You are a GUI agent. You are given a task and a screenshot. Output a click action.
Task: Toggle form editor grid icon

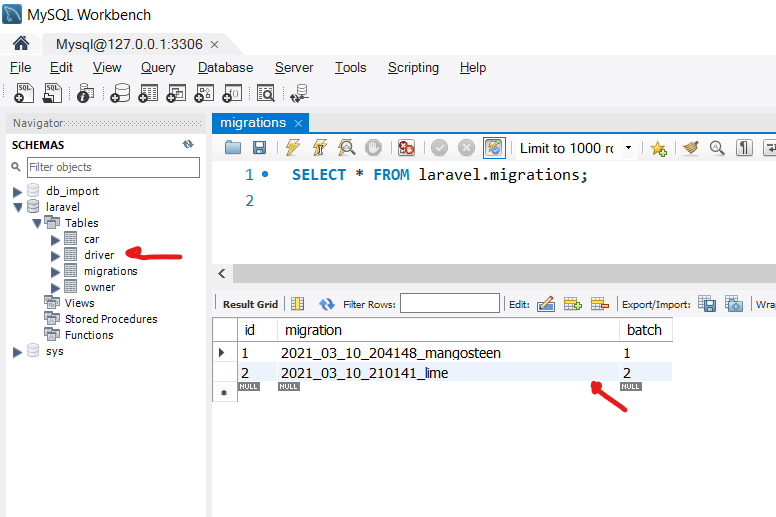click(x=297, y=304)
